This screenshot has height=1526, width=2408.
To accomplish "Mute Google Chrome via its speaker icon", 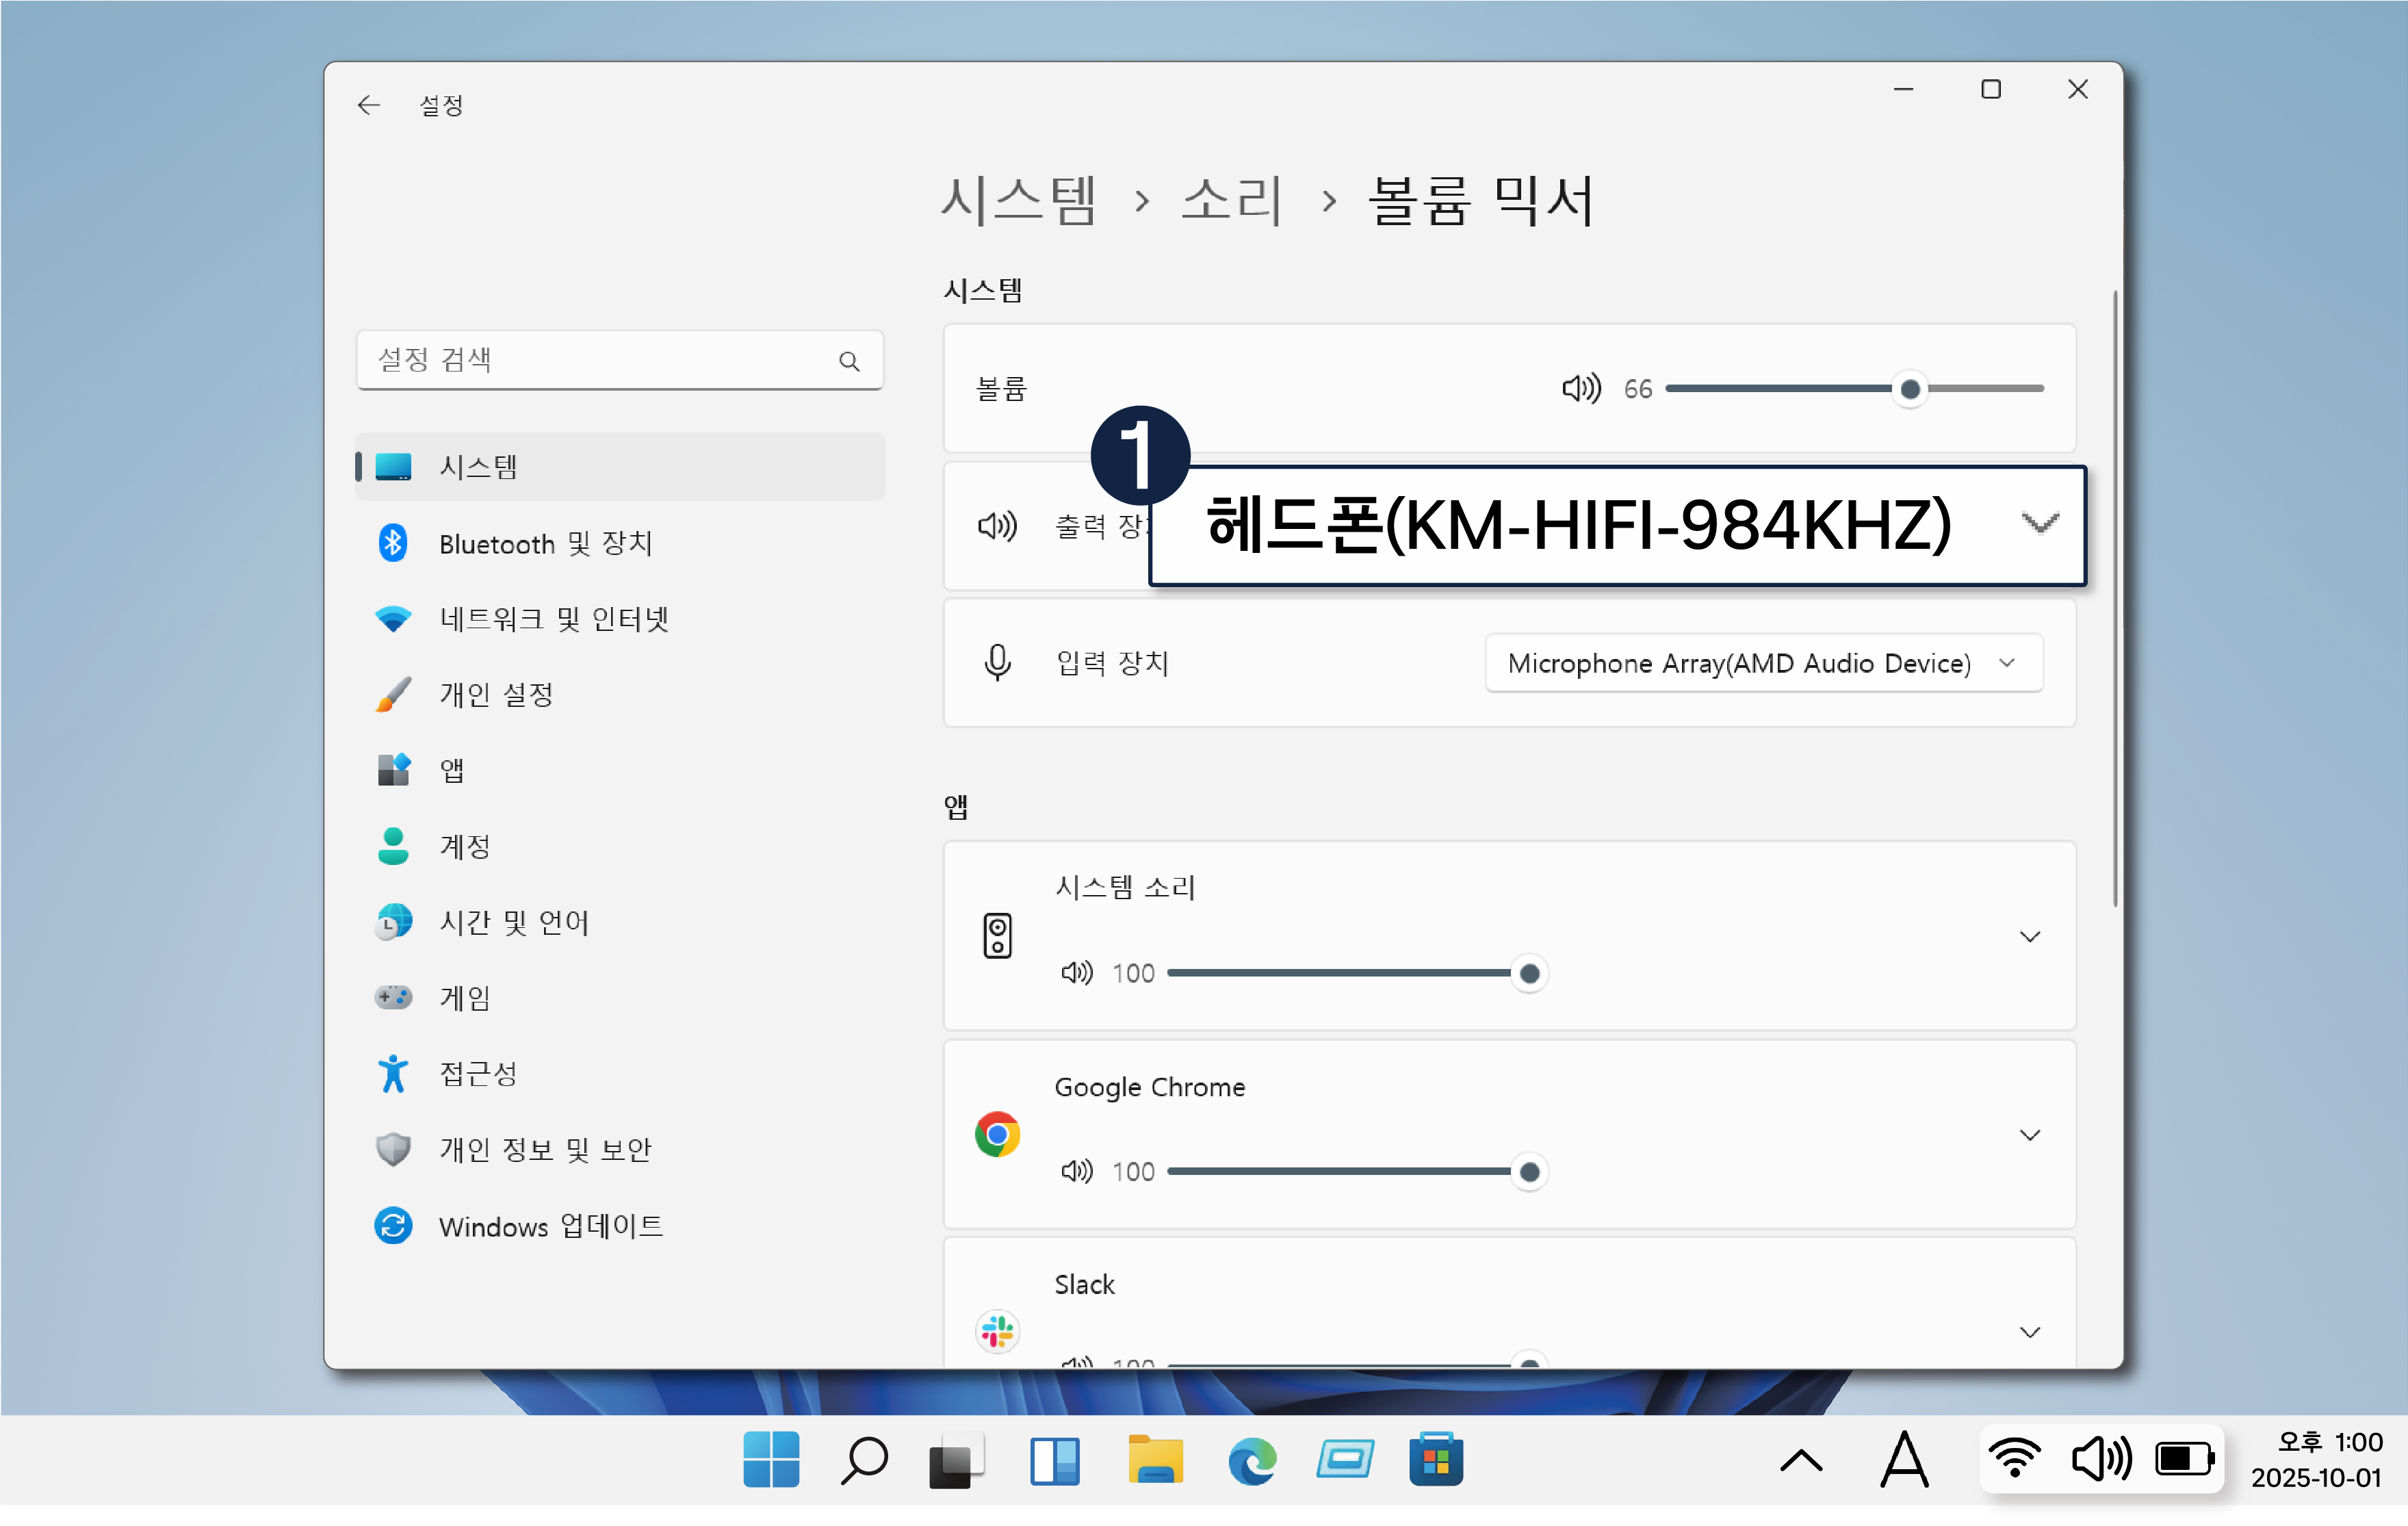I will click(1076, 1171).
